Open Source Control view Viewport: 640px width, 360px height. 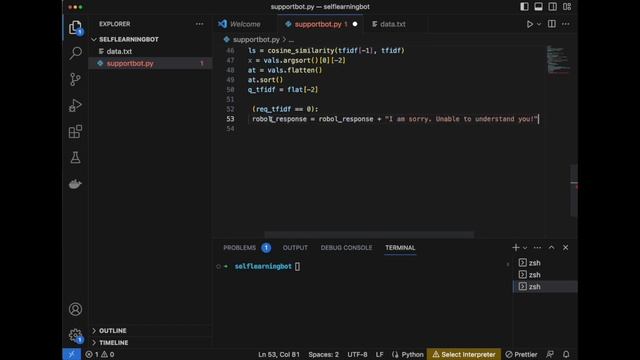tap(75, 79)
